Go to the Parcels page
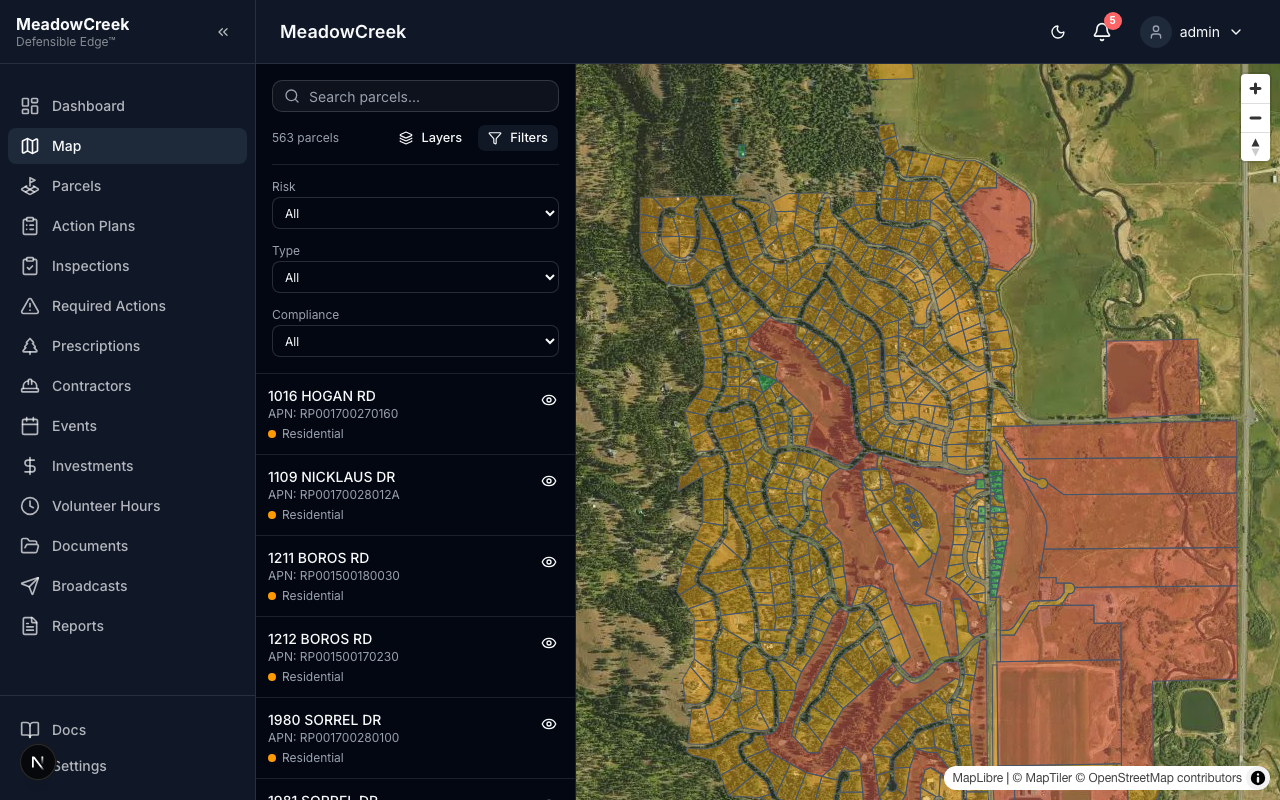 (x=127, y=186)
